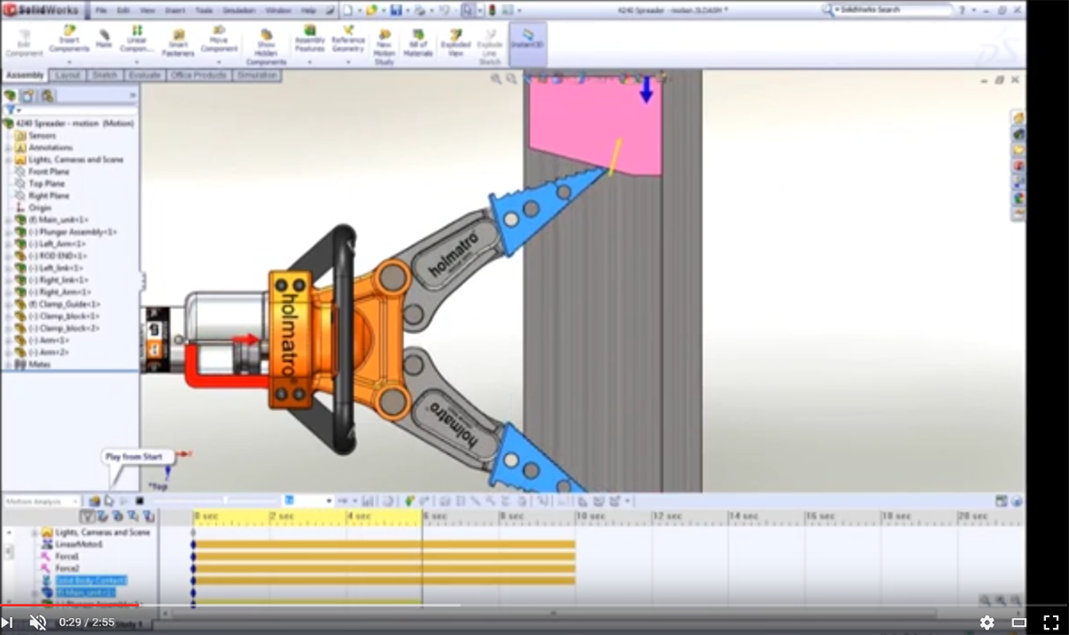1069x635 pixels.
Task: Click the motion playback position slider
Action: [225, 501]
